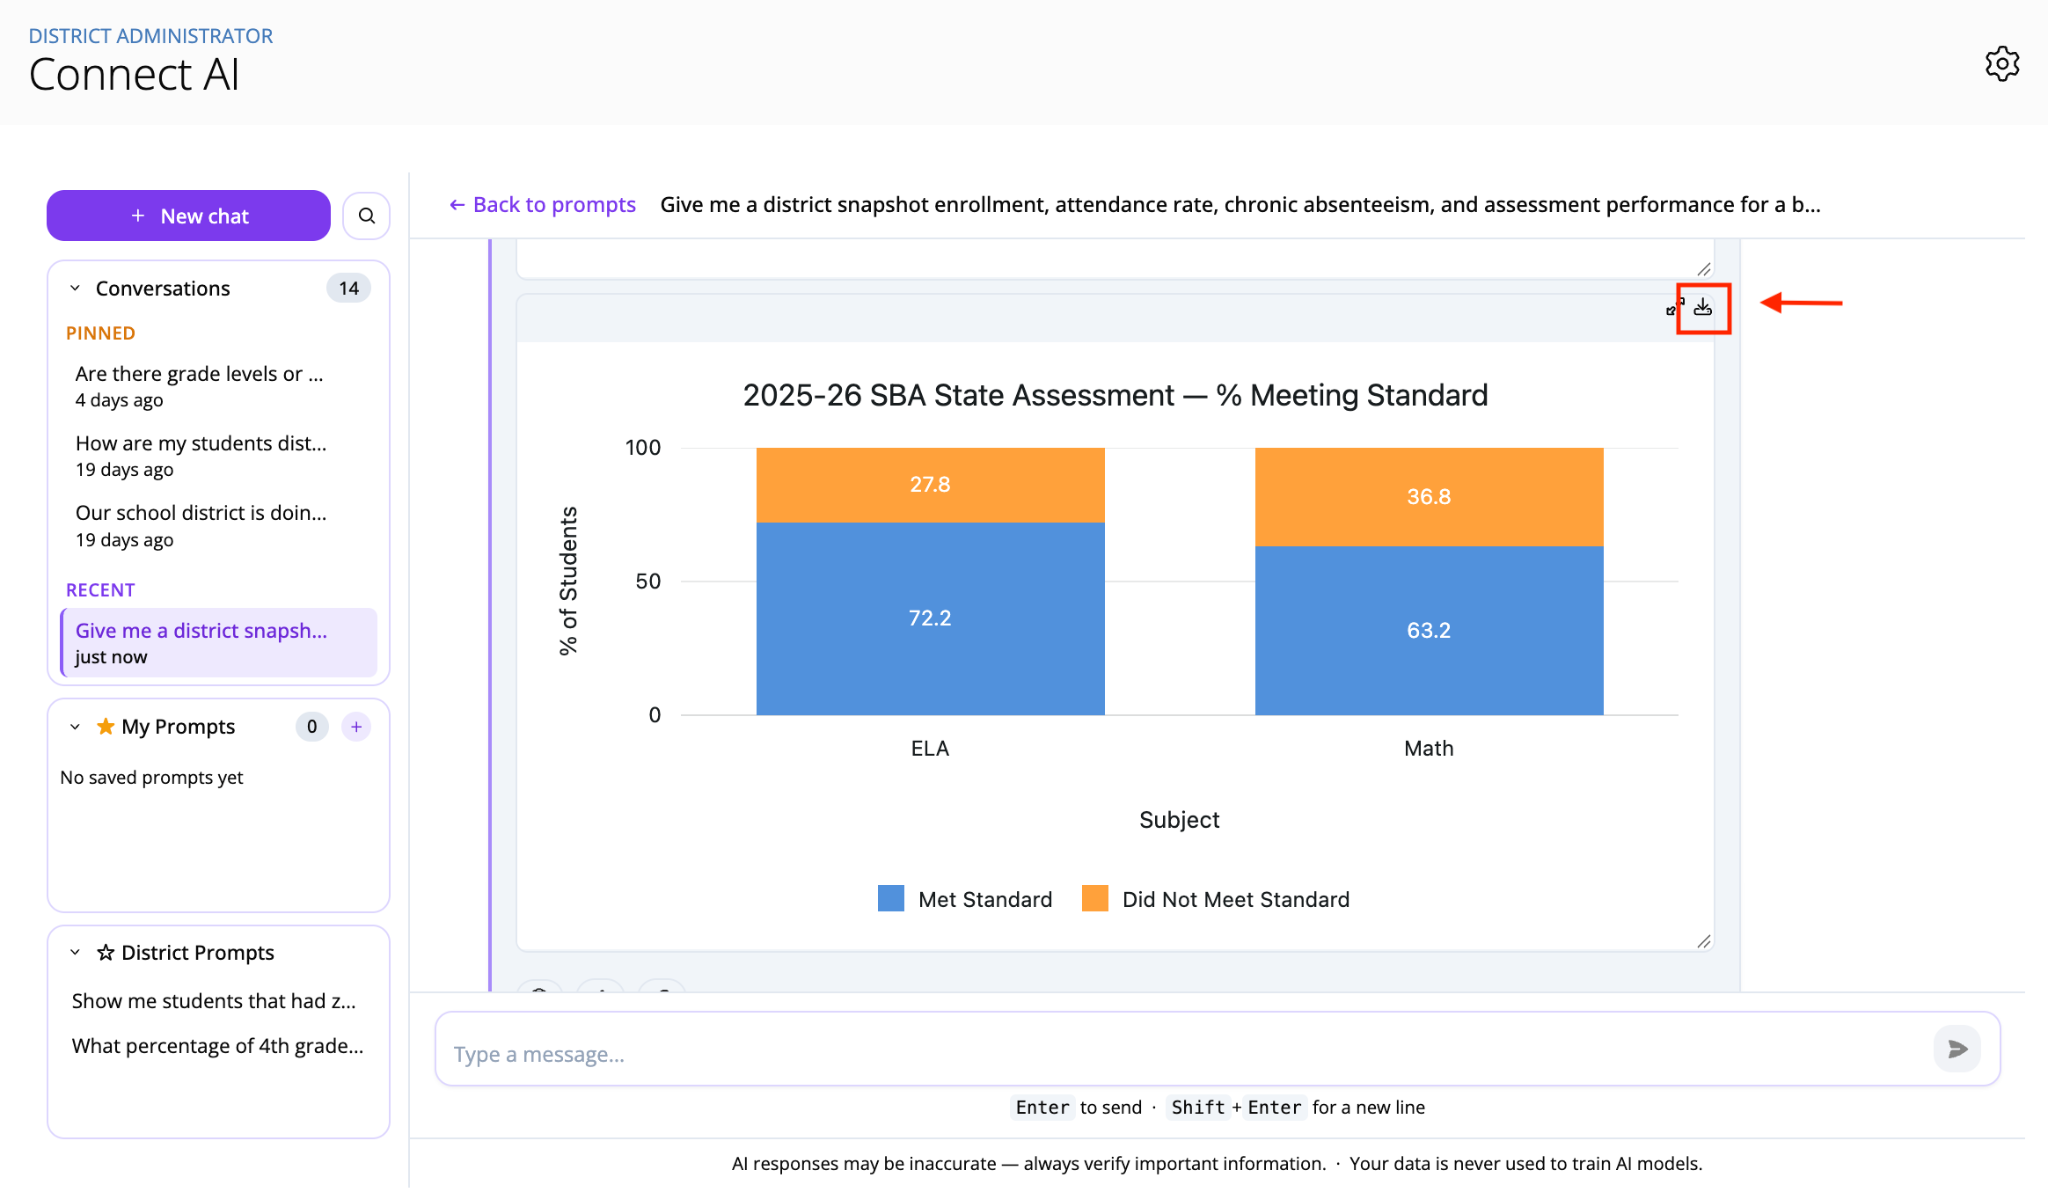Click the conversation title text in the header

tap(1240, 205)
